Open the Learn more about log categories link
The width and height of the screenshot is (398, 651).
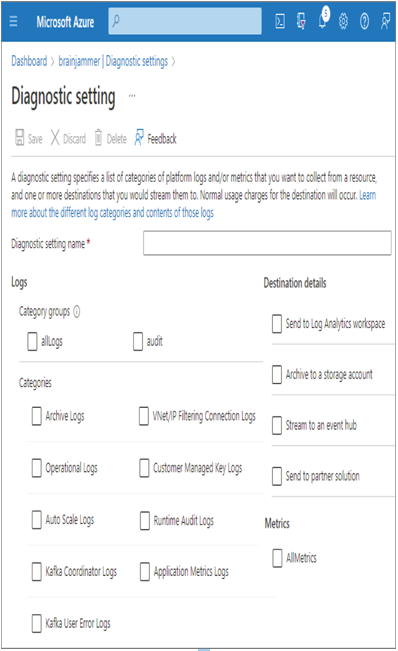click(x=193, y=204)
